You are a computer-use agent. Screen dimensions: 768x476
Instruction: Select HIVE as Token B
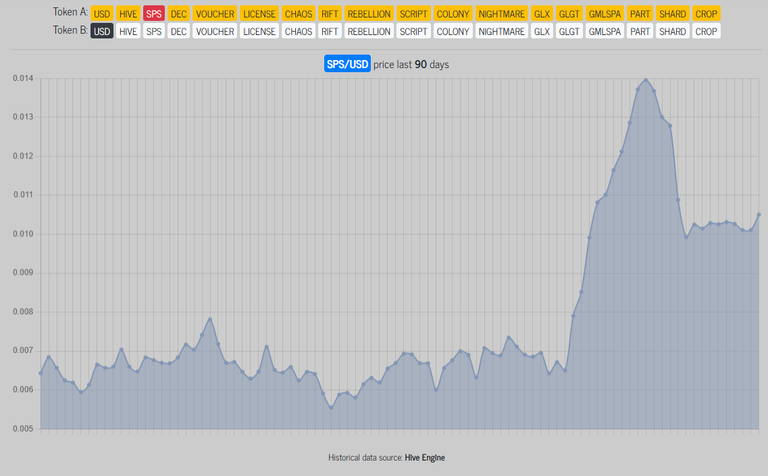point(128,31)
